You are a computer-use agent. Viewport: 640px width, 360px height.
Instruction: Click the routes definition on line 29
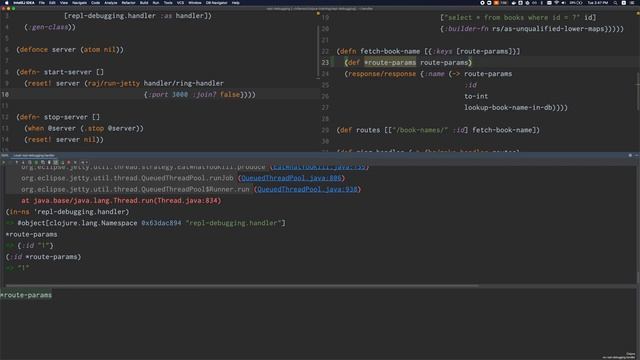point(368,130)
